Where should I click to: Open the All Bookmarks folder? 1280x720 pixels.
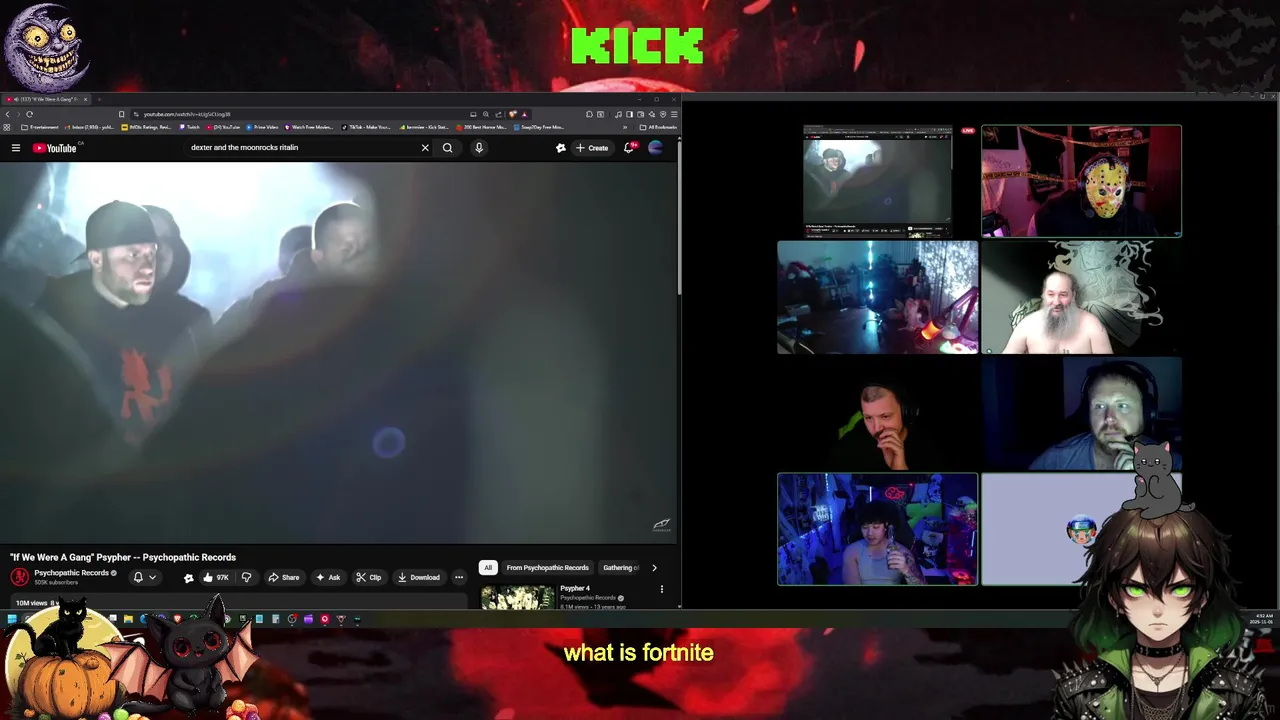[659, 127]
